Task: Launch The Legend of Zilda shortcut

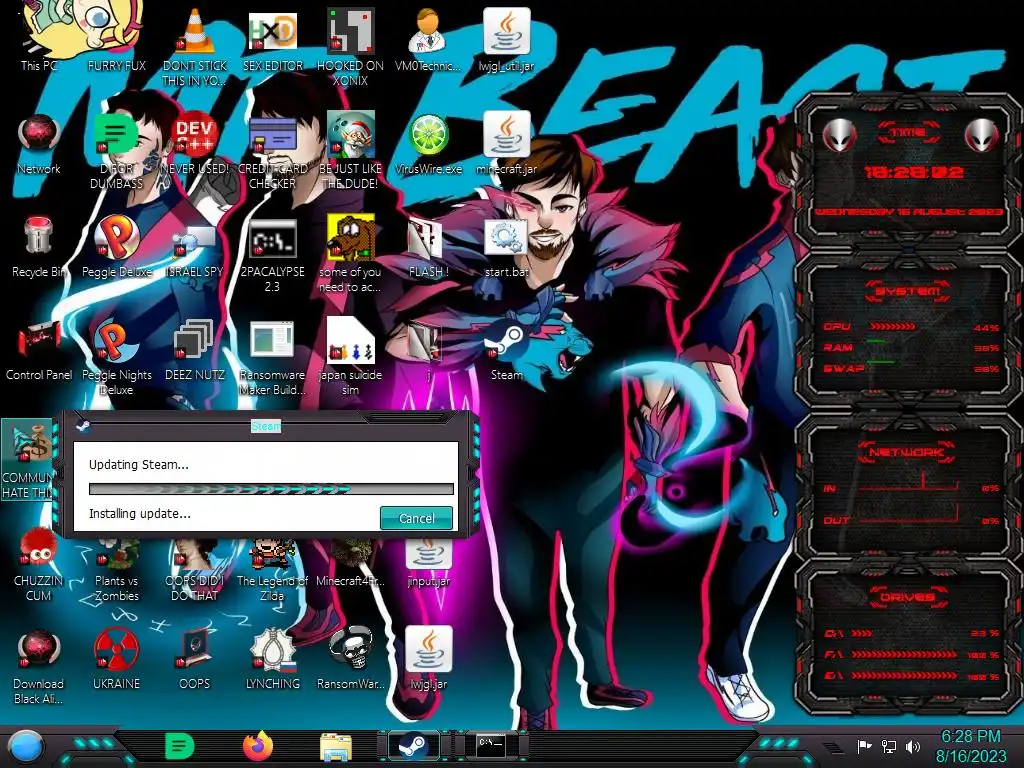Action: (x=272, y=567)
